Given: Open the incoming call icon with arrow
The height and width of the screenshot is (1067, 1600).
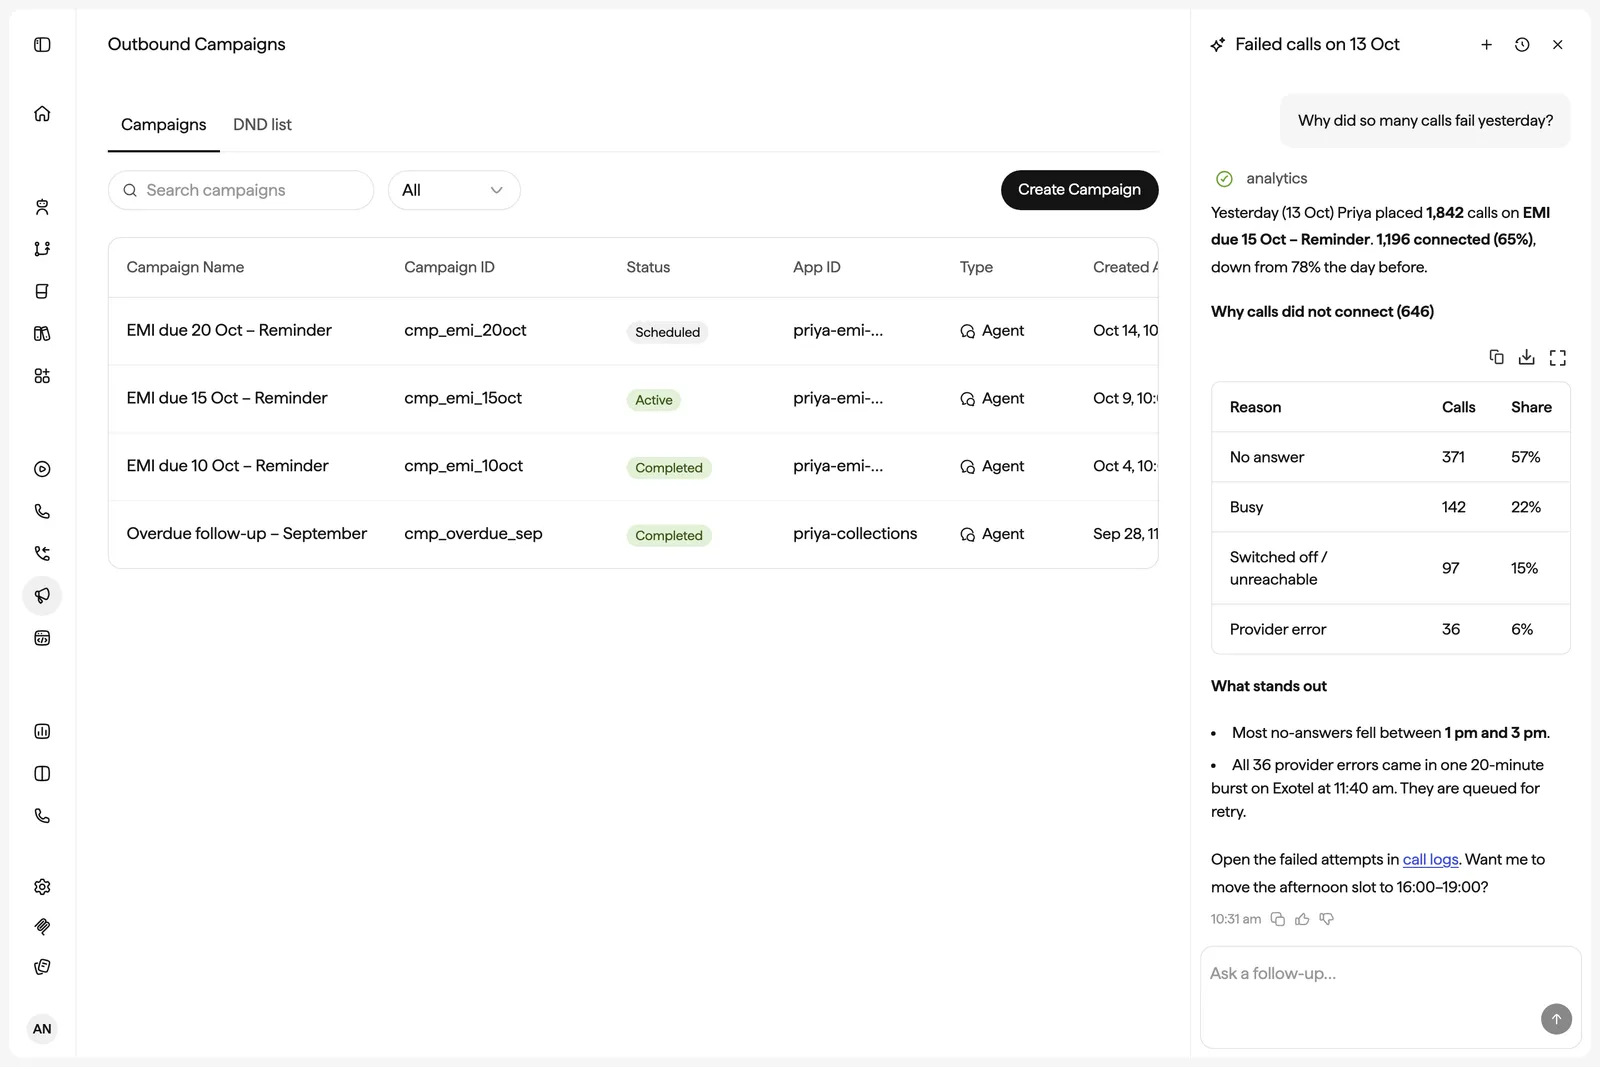Looking at the screenshot, I should coord(42,553).
